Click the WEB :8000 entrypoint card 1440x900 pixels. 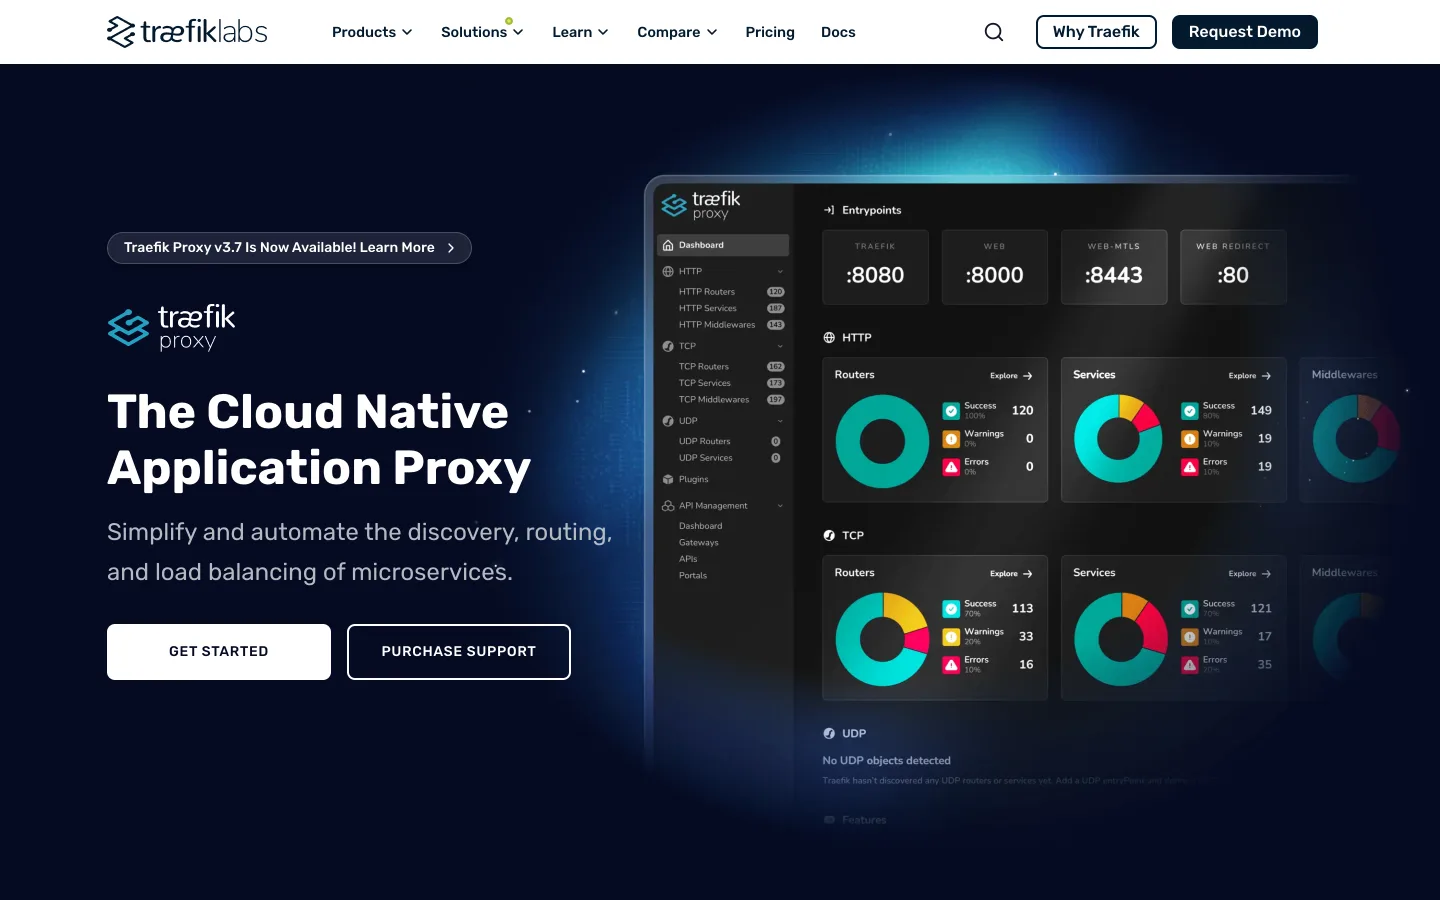click(x=994, y=267)
